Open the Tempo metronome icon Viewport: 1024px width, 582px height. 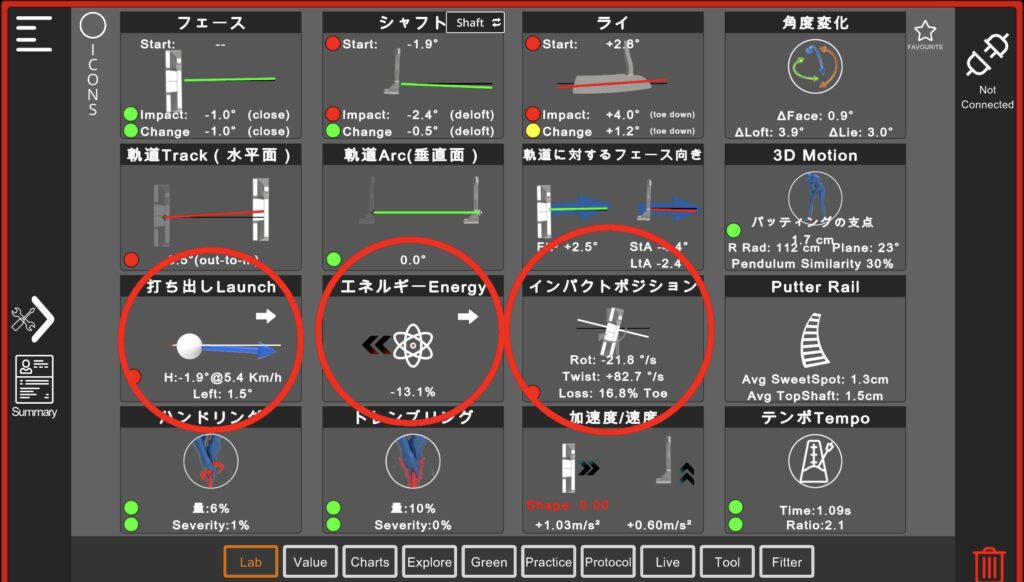pyautogui.click(x=814, y=461)
